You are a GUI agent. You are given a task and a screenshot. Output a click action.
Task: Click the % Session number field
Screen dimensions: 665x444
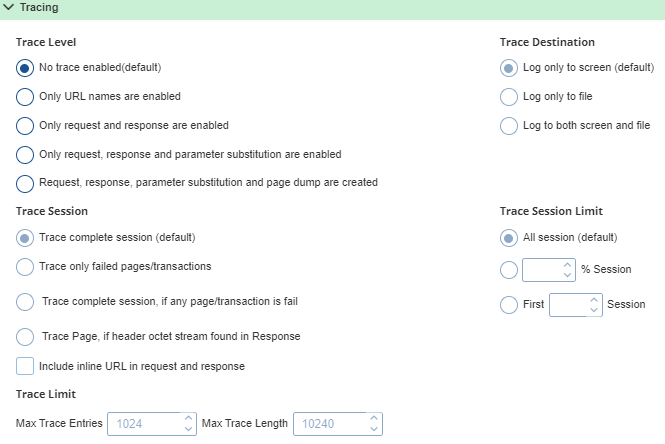click(541, 270)
